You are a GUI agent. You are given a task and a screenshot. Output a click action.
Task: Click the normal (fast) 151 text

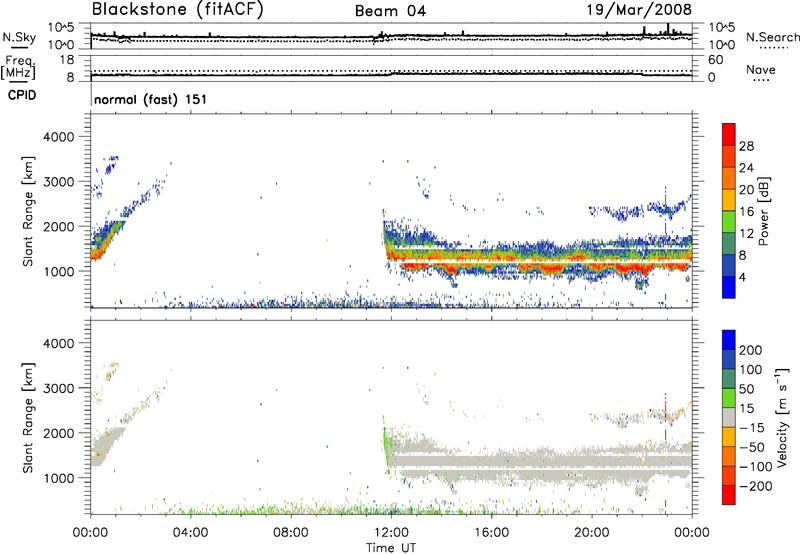151,99
